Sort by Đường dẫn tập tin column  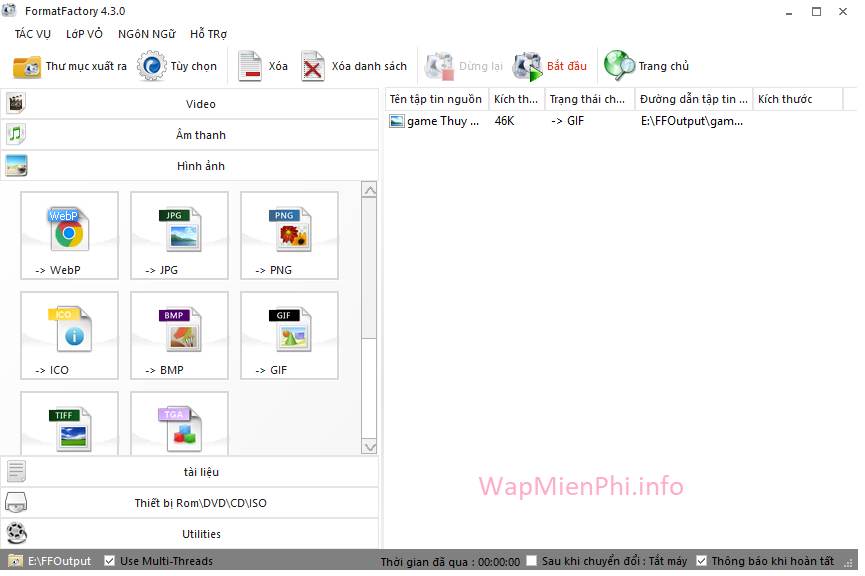(x=694, y=99)
